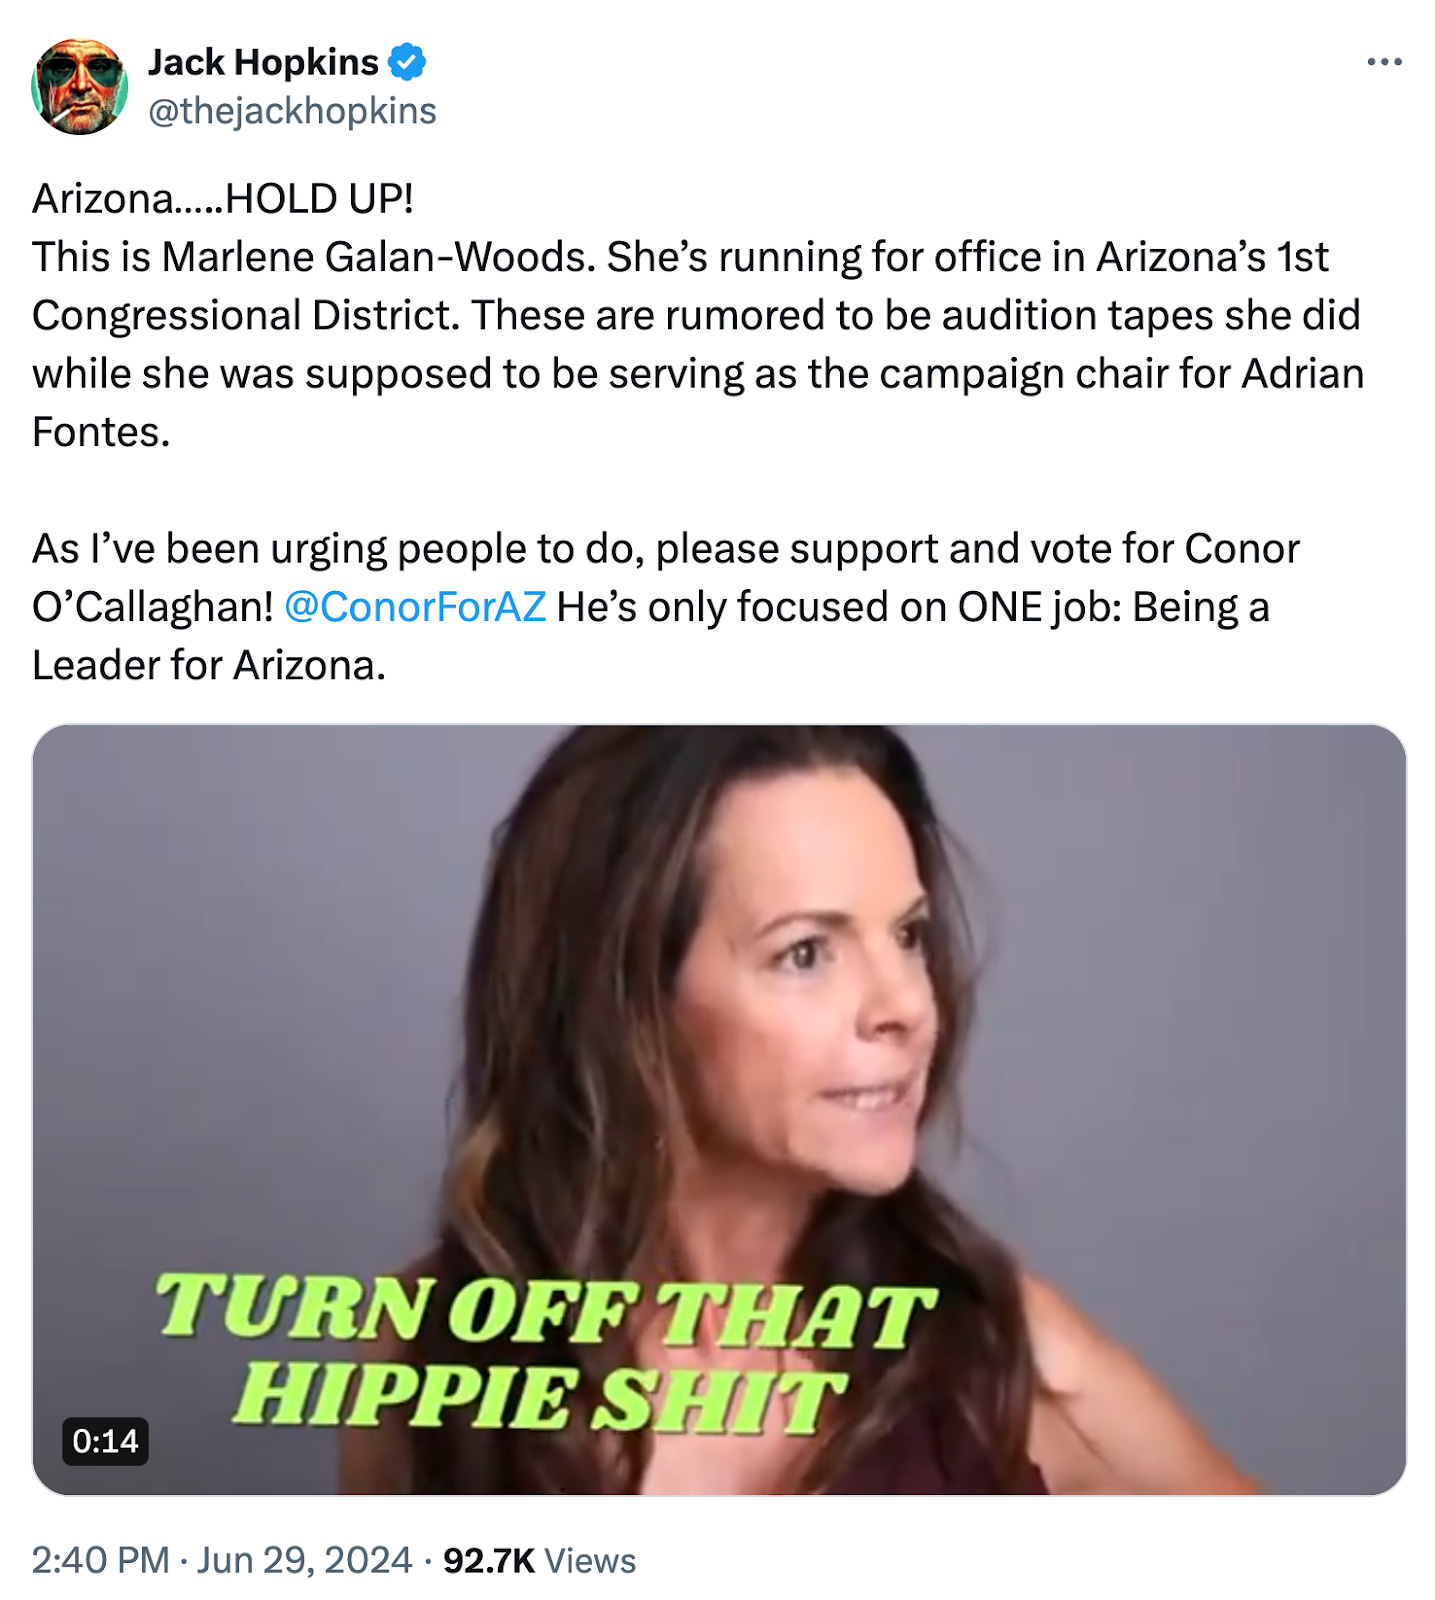The height and width of the screenshot is (1600, 1435).
Task: View the 92.7K Views count
Action: (x=539, y=1560)
